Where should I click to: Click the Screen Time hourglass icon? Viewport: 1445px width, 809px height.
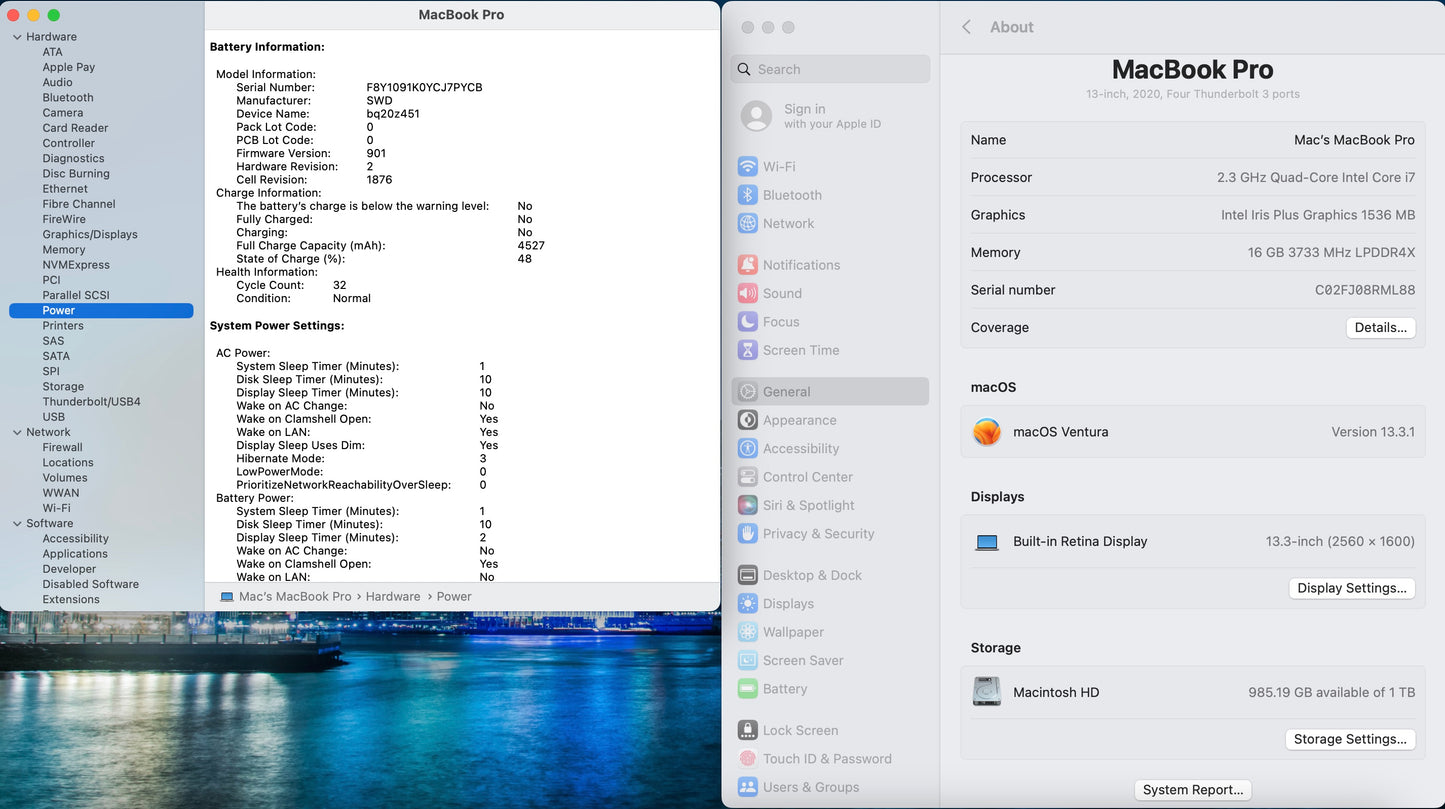(747, 350)
